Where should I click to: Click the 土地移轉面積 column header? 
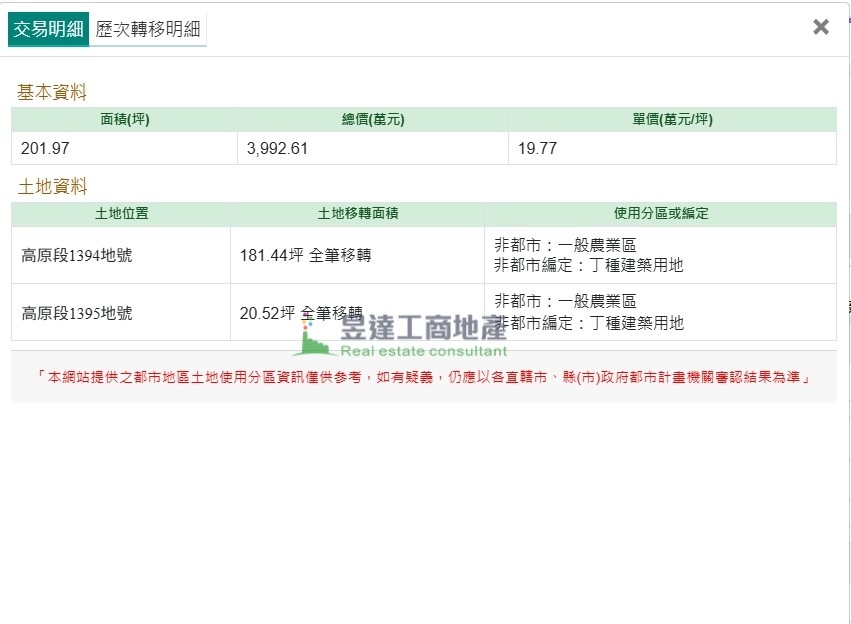pyautogui.click(x=357, y=214)
